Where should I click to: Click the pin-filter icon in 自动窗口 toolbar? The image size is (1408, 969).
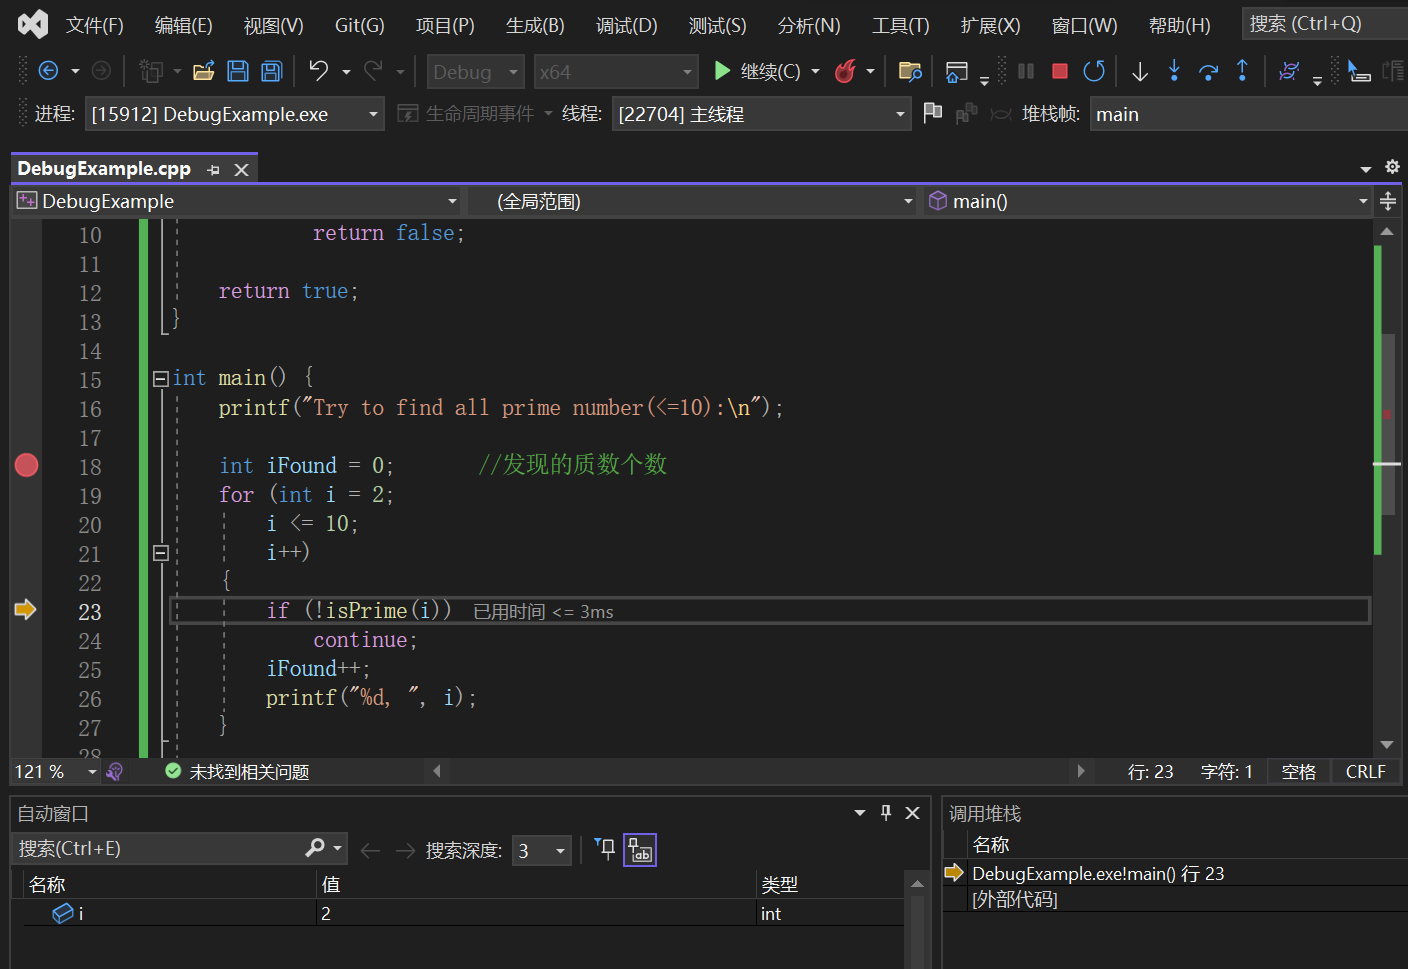[604, 849]
